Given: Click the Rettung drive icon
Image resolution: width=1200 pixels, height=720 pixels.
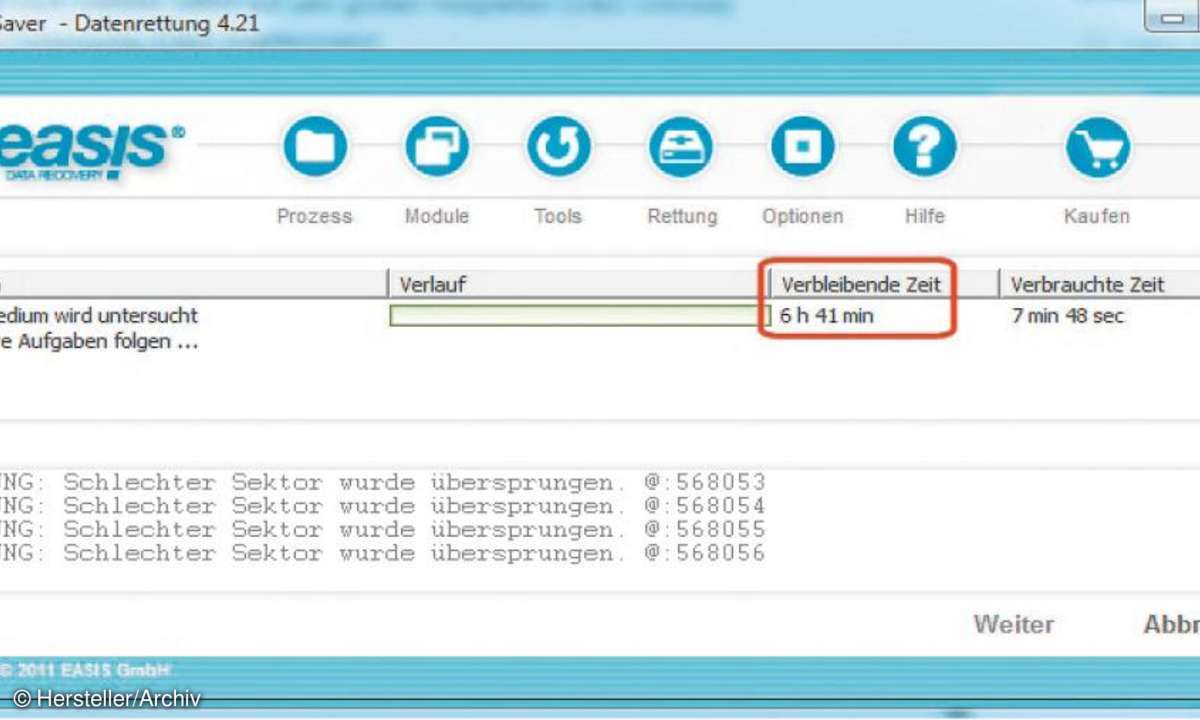Looking at the screenshot, I should [681, 147].
